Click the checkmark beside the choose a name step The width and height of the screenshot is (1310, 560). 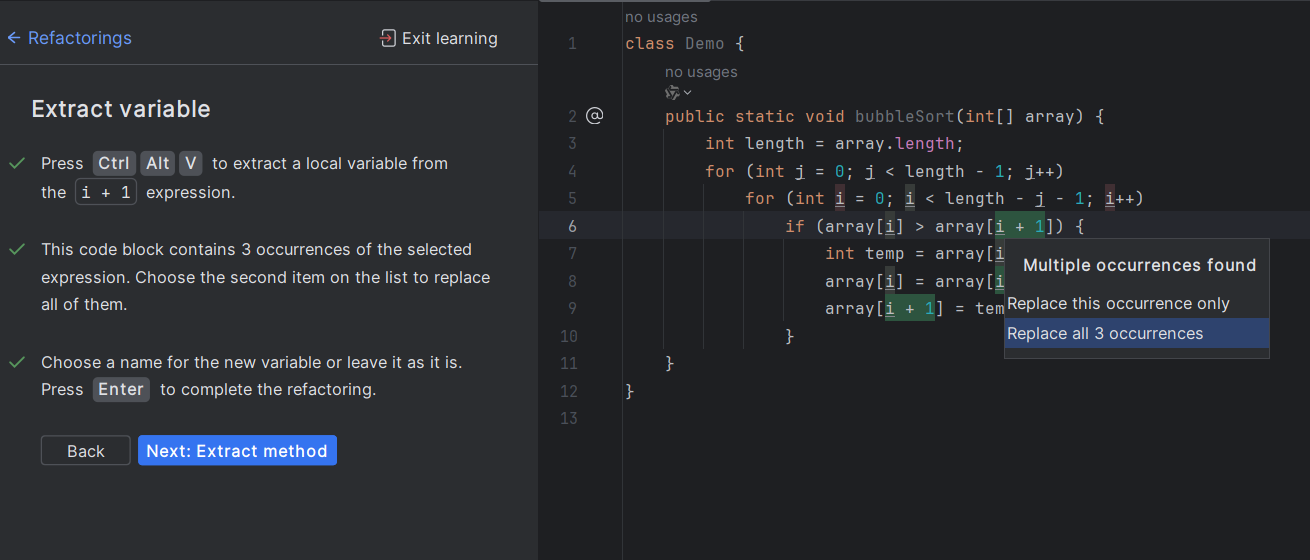[x=16, y=362]
